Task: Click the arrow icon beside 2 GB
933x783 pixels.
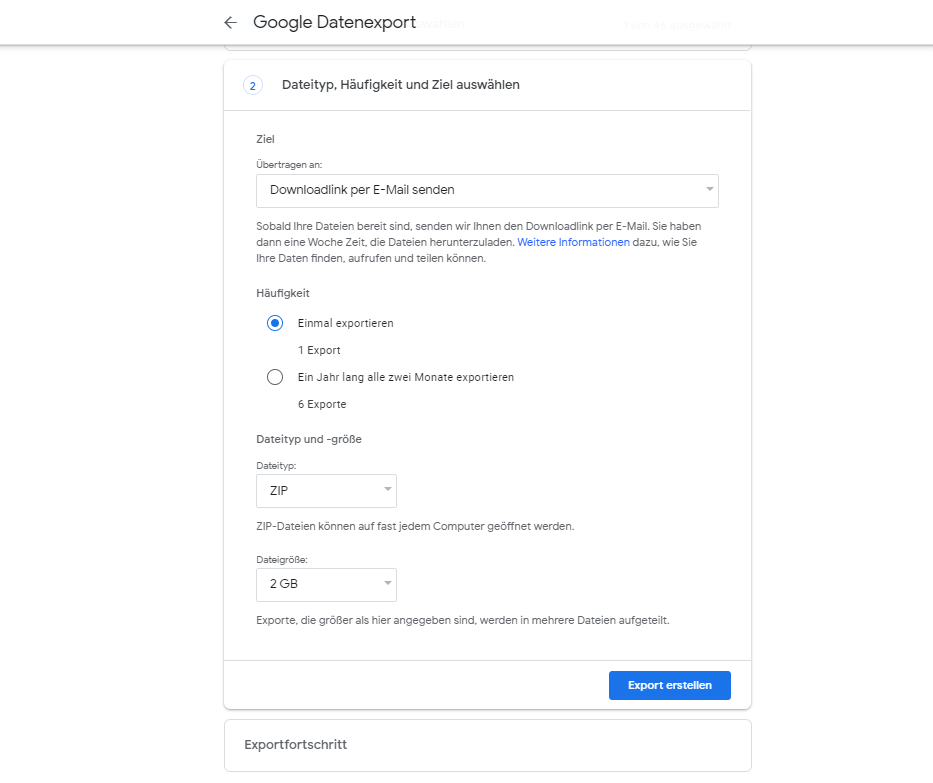Action: coord(387,584)
